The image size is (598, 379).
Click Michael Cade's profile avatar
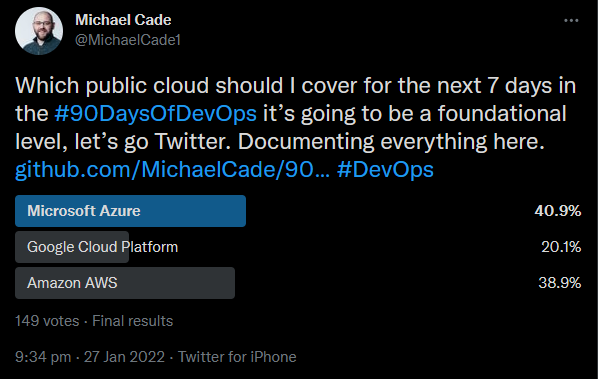tap(39, 31)
